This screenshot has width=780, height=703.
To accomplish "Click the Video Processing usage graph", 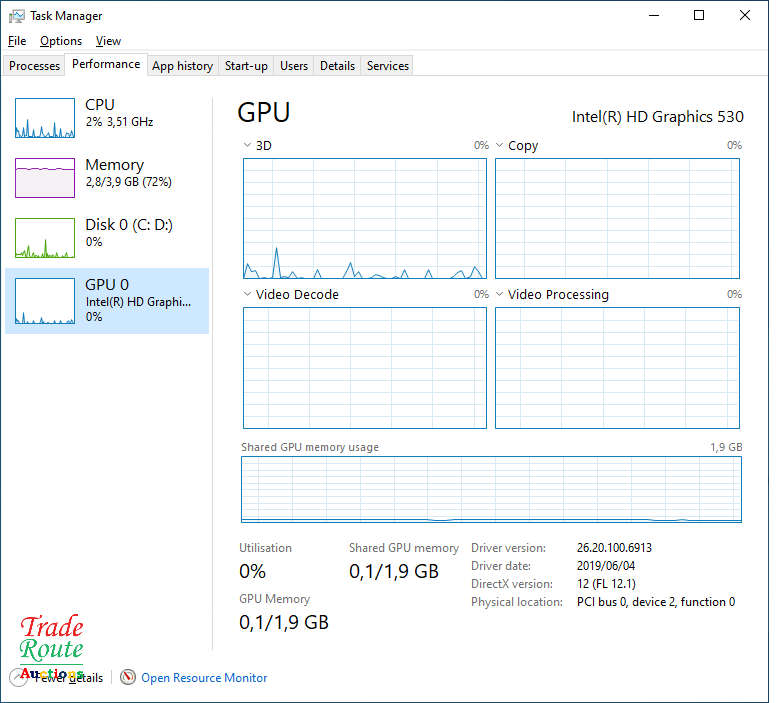I will 617,368.
